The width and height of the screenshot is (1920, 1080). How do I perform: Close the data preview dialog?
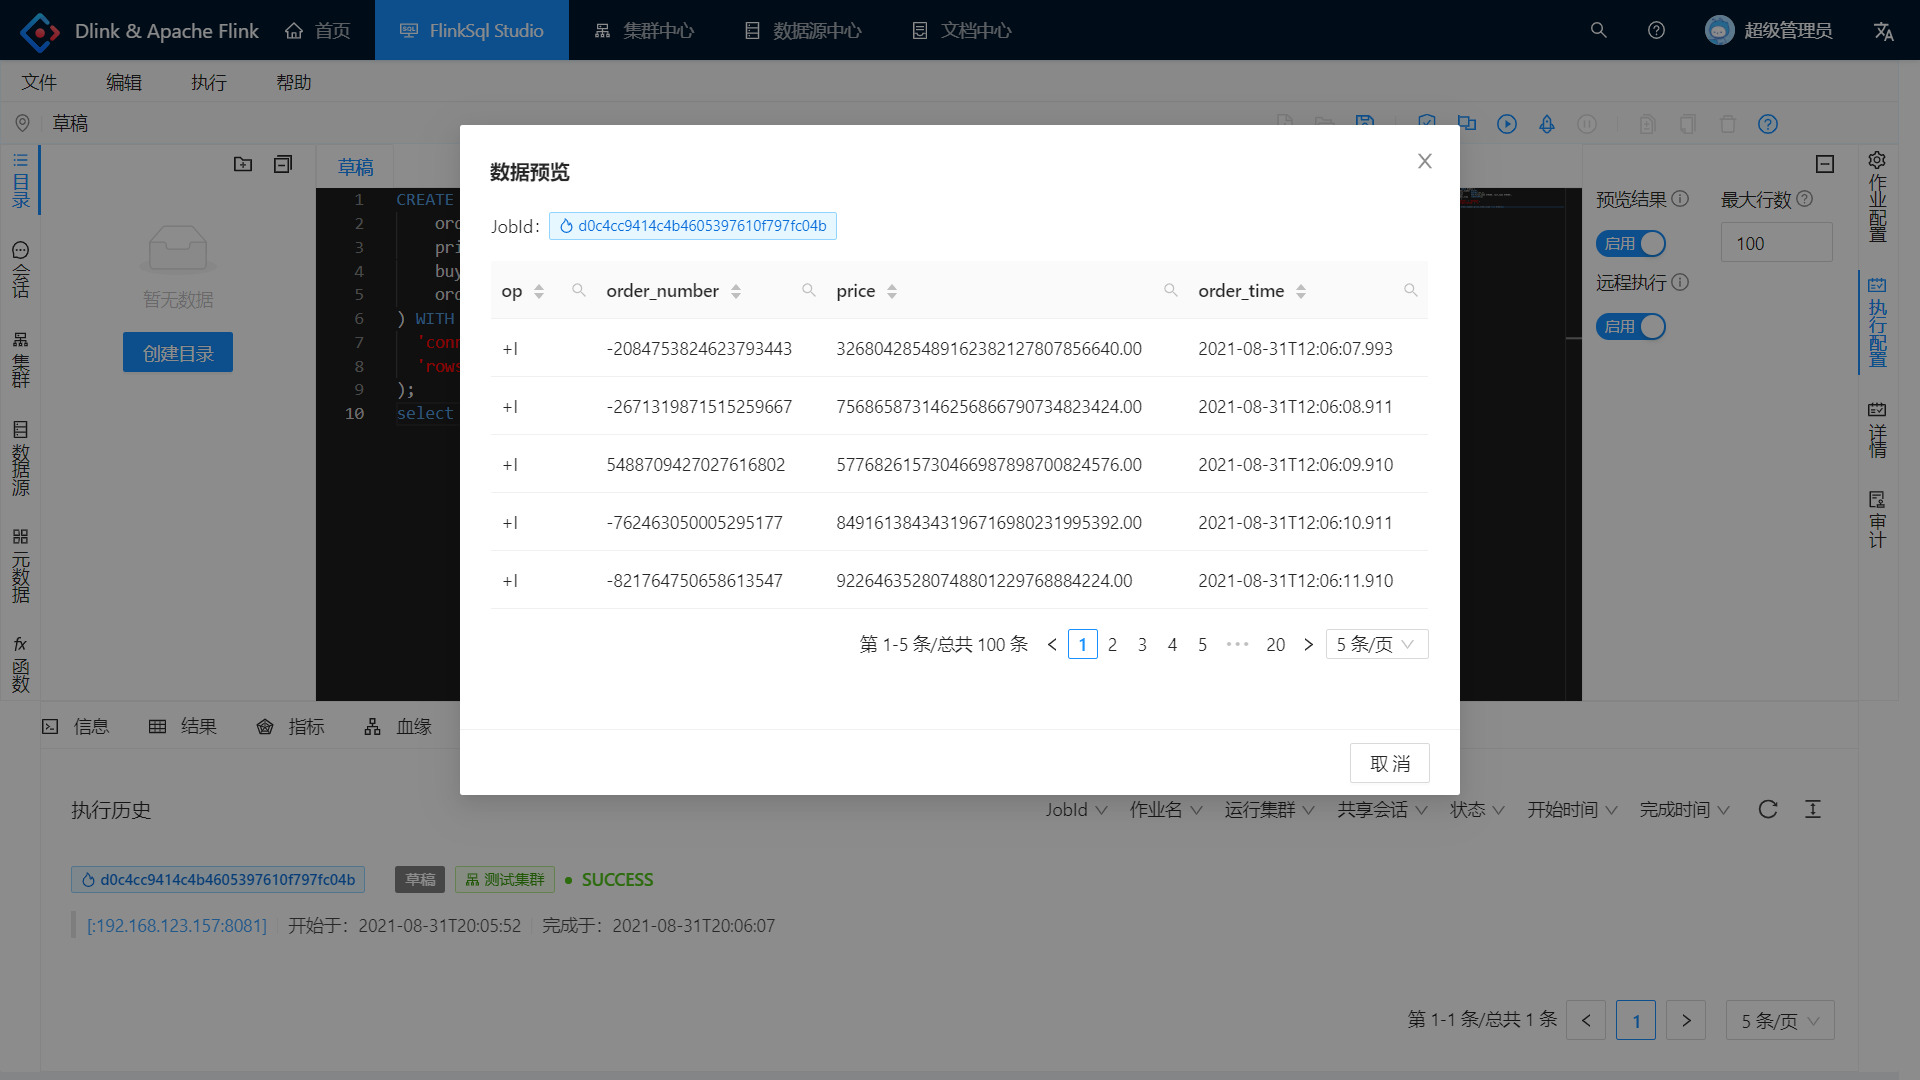tap(1424, 161)
